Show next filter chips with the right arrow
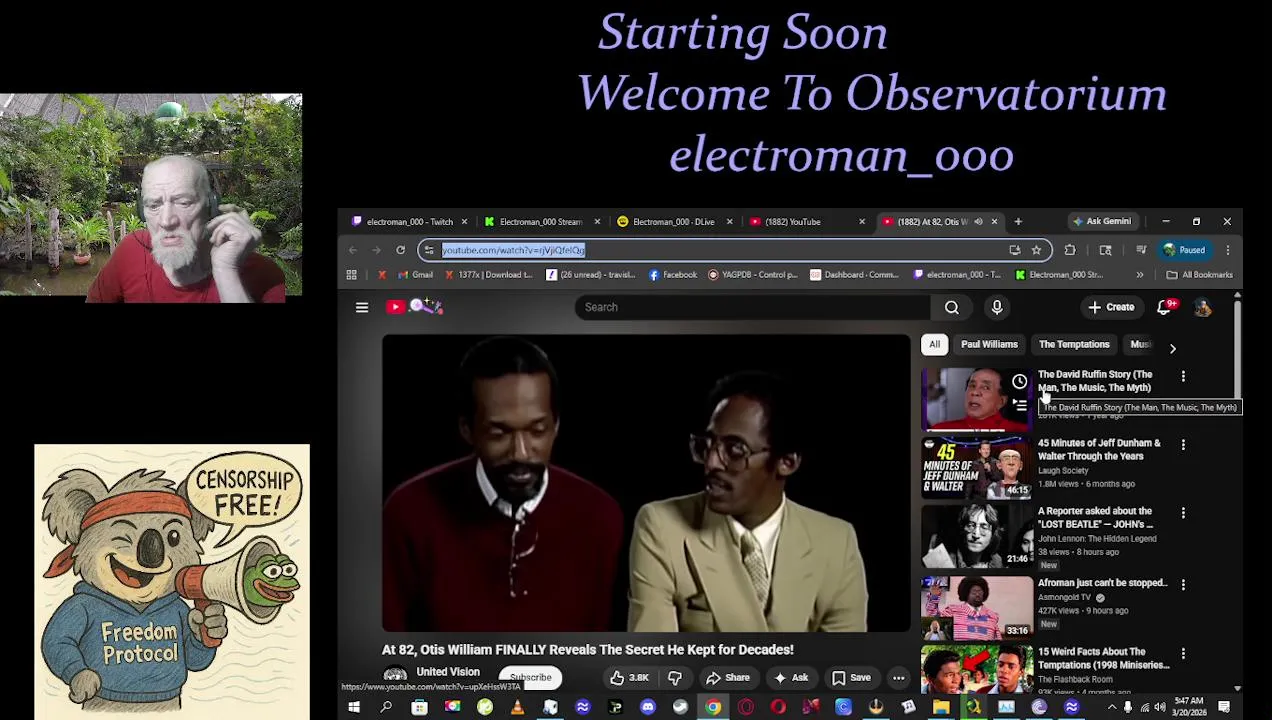1272x720 pixels. click(x=1172, y=348)
